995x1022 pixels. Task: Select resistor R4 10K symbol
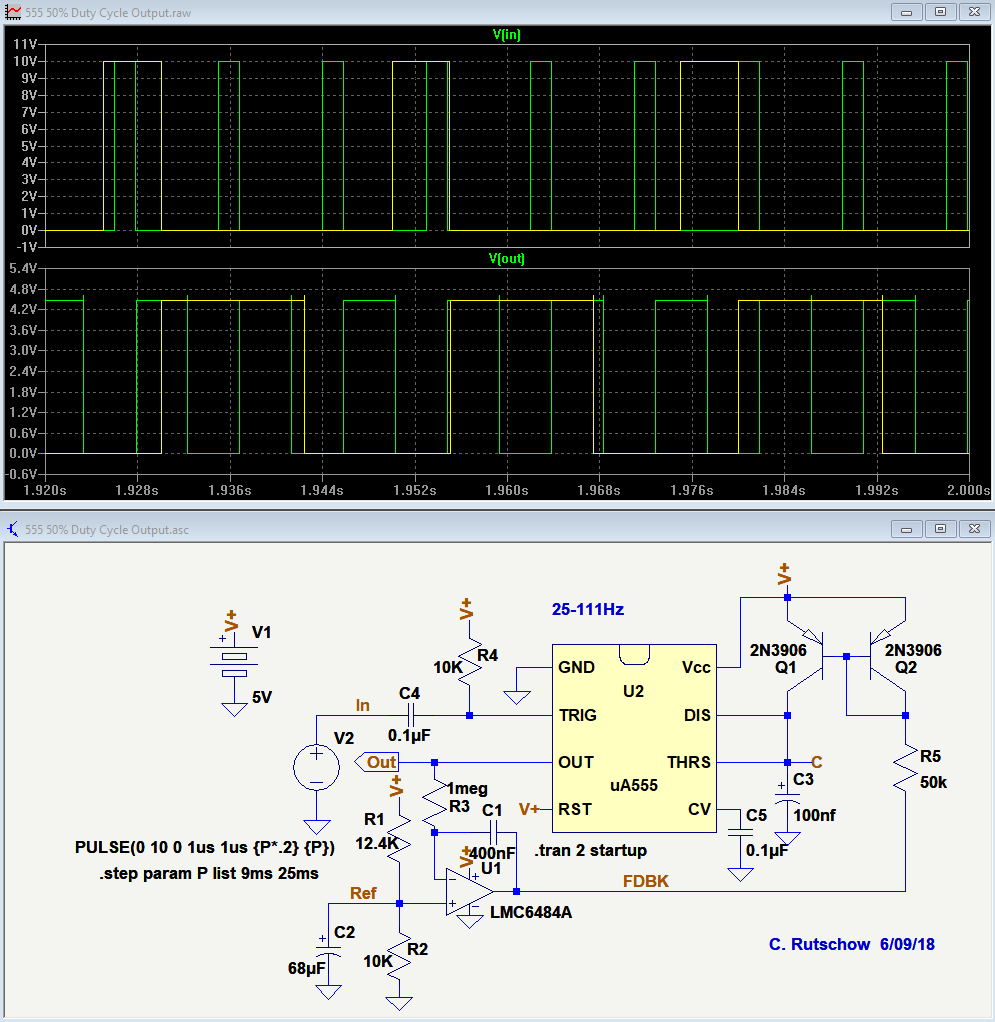[x=469, y=661]
